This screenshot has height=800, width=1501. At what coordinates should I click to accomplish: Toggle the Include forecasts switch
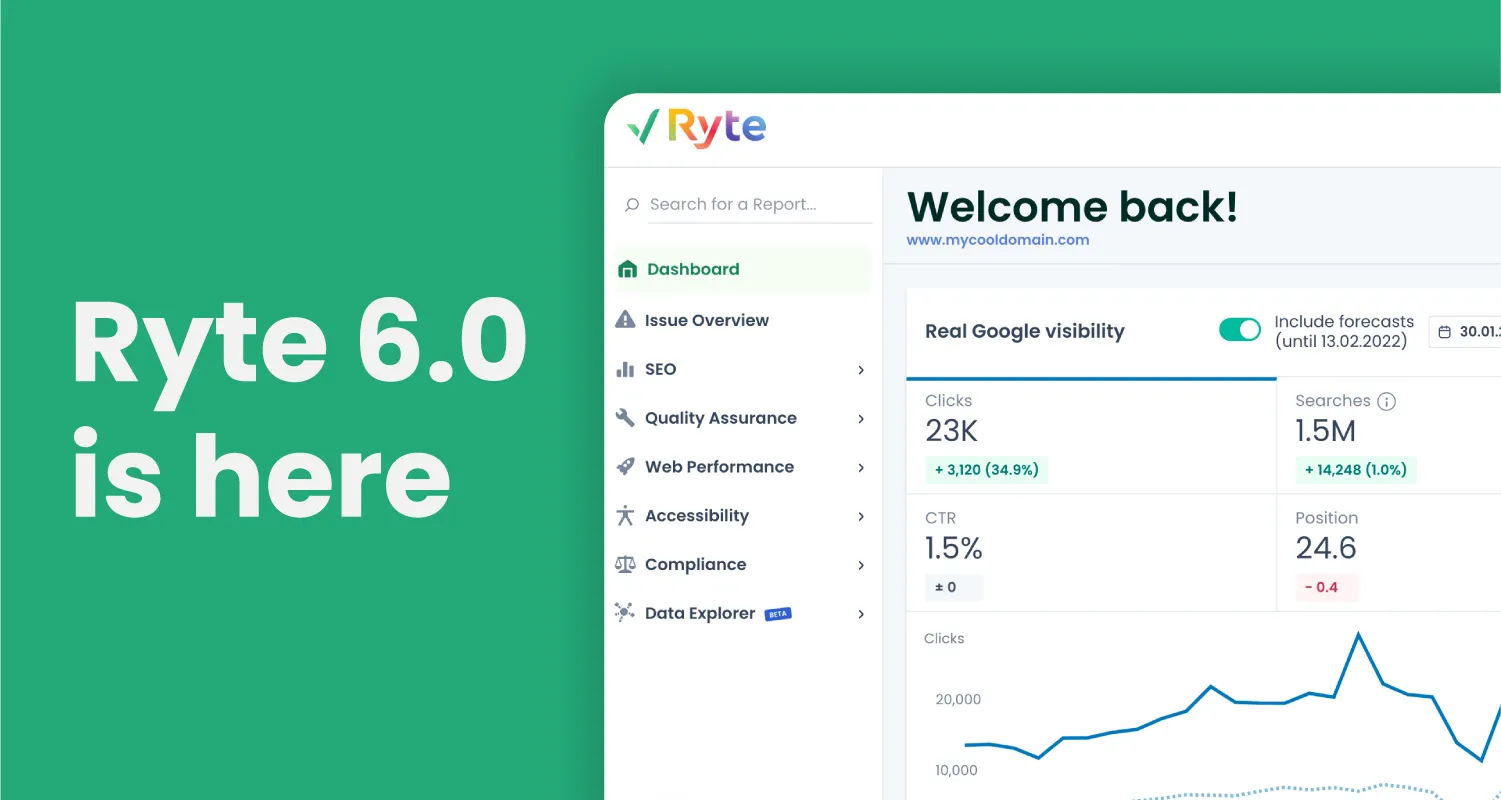(1240, 330)
